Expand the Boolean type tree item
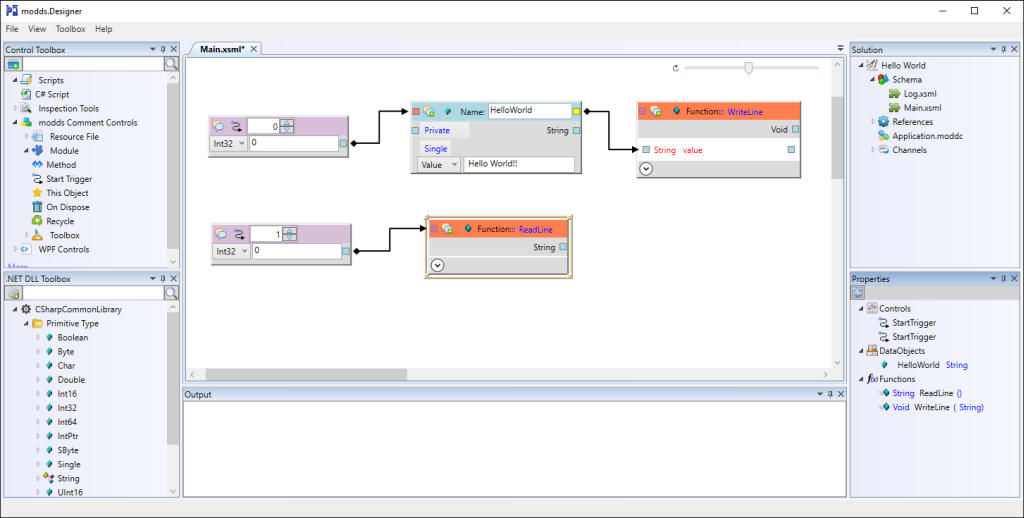This screenshot has height=518, width=1024. point(38,338)
